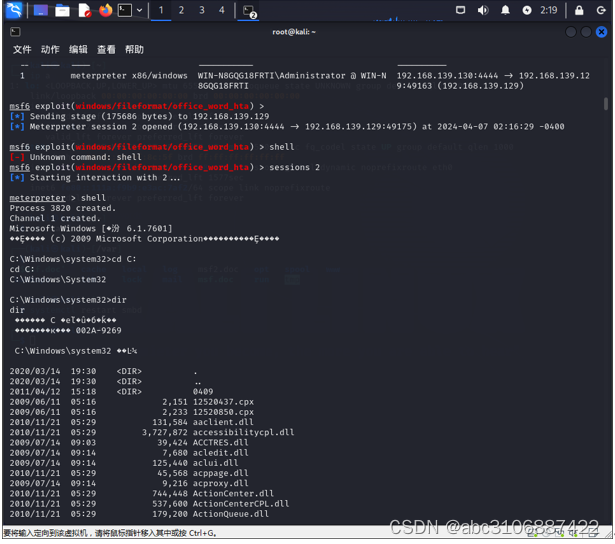Open the display settings tray icon

(460, 10)
